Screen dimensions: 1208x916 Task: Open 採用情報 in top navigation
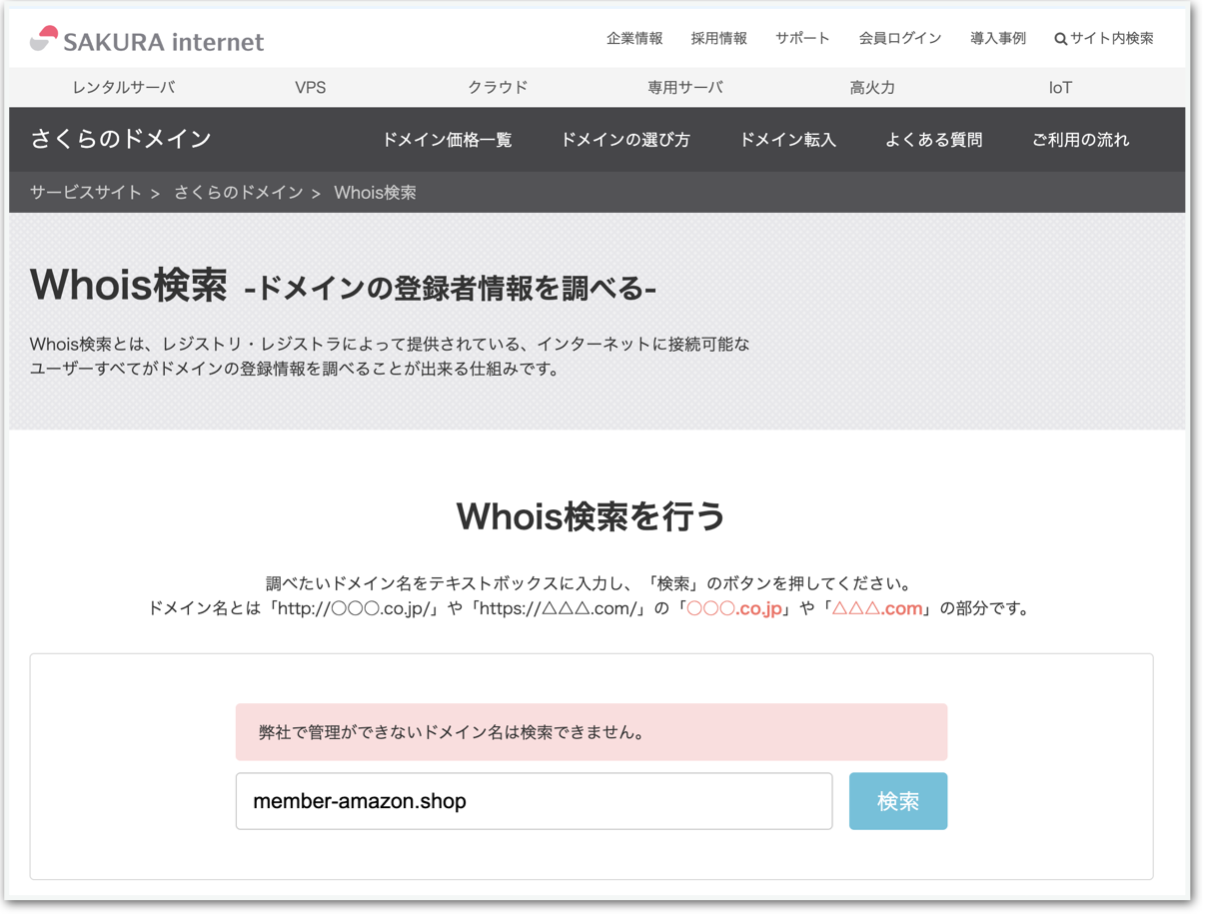719,39
